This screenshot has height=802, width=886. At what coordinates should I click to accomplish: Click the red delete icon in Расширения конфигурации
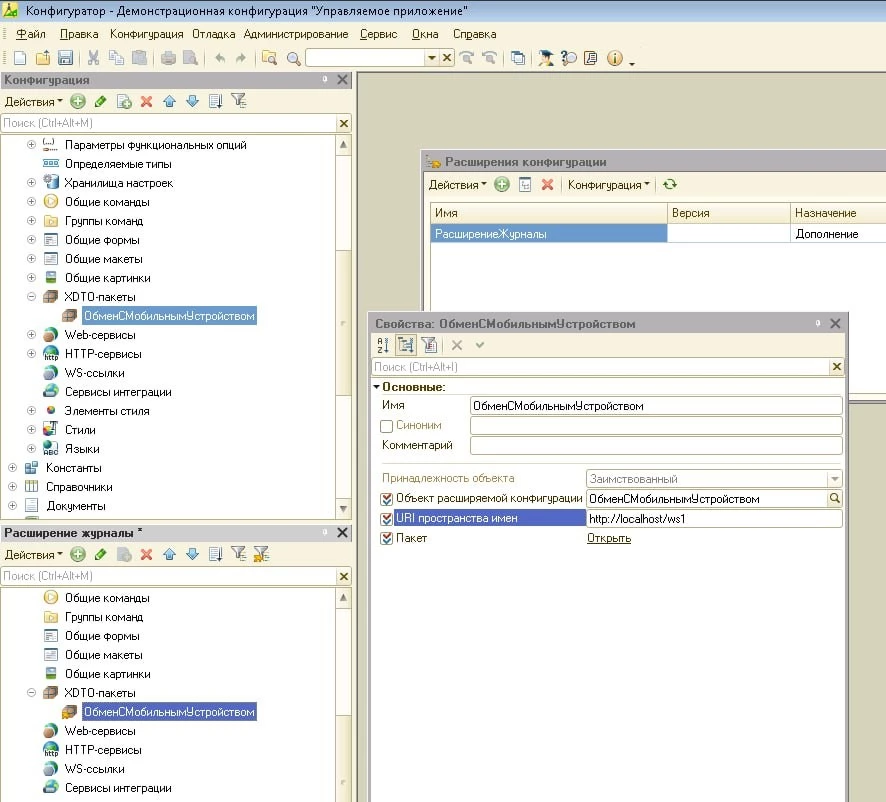click(547, 185)
